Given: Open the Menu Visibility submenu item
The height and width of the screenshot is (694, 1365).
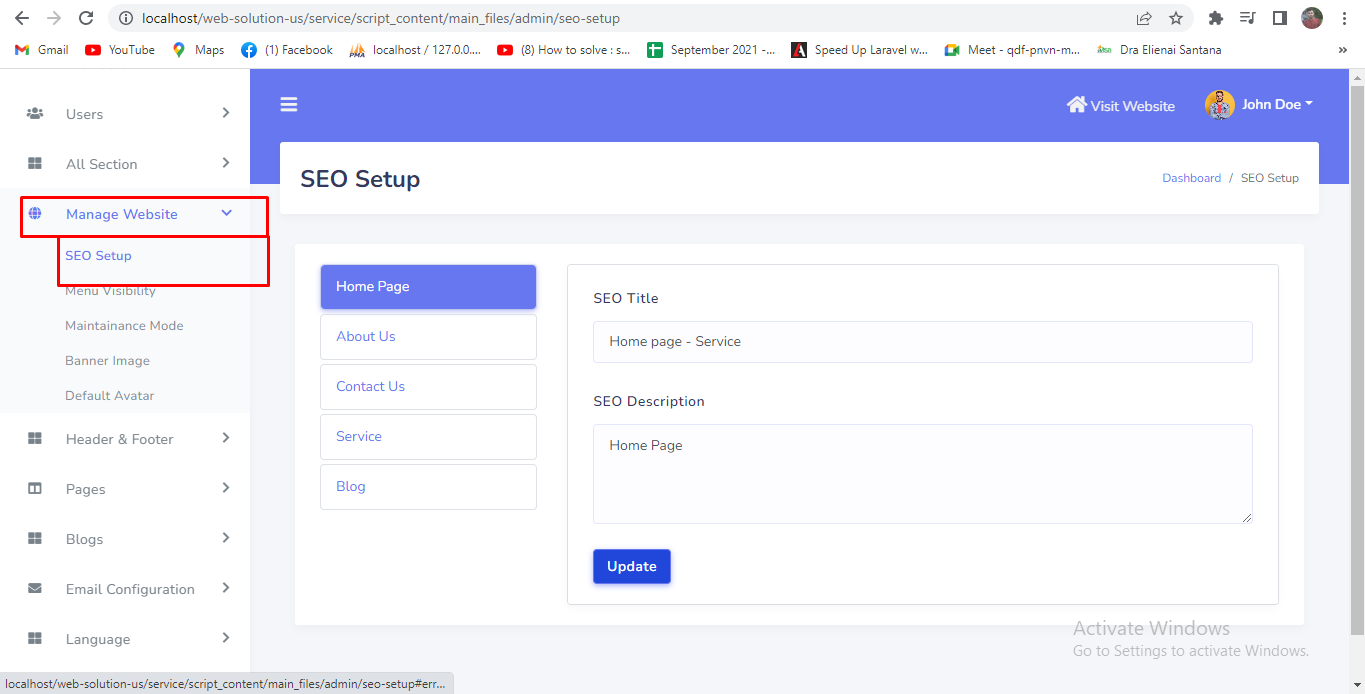Looking at the screenshot, I should click(x=110, y=291).
